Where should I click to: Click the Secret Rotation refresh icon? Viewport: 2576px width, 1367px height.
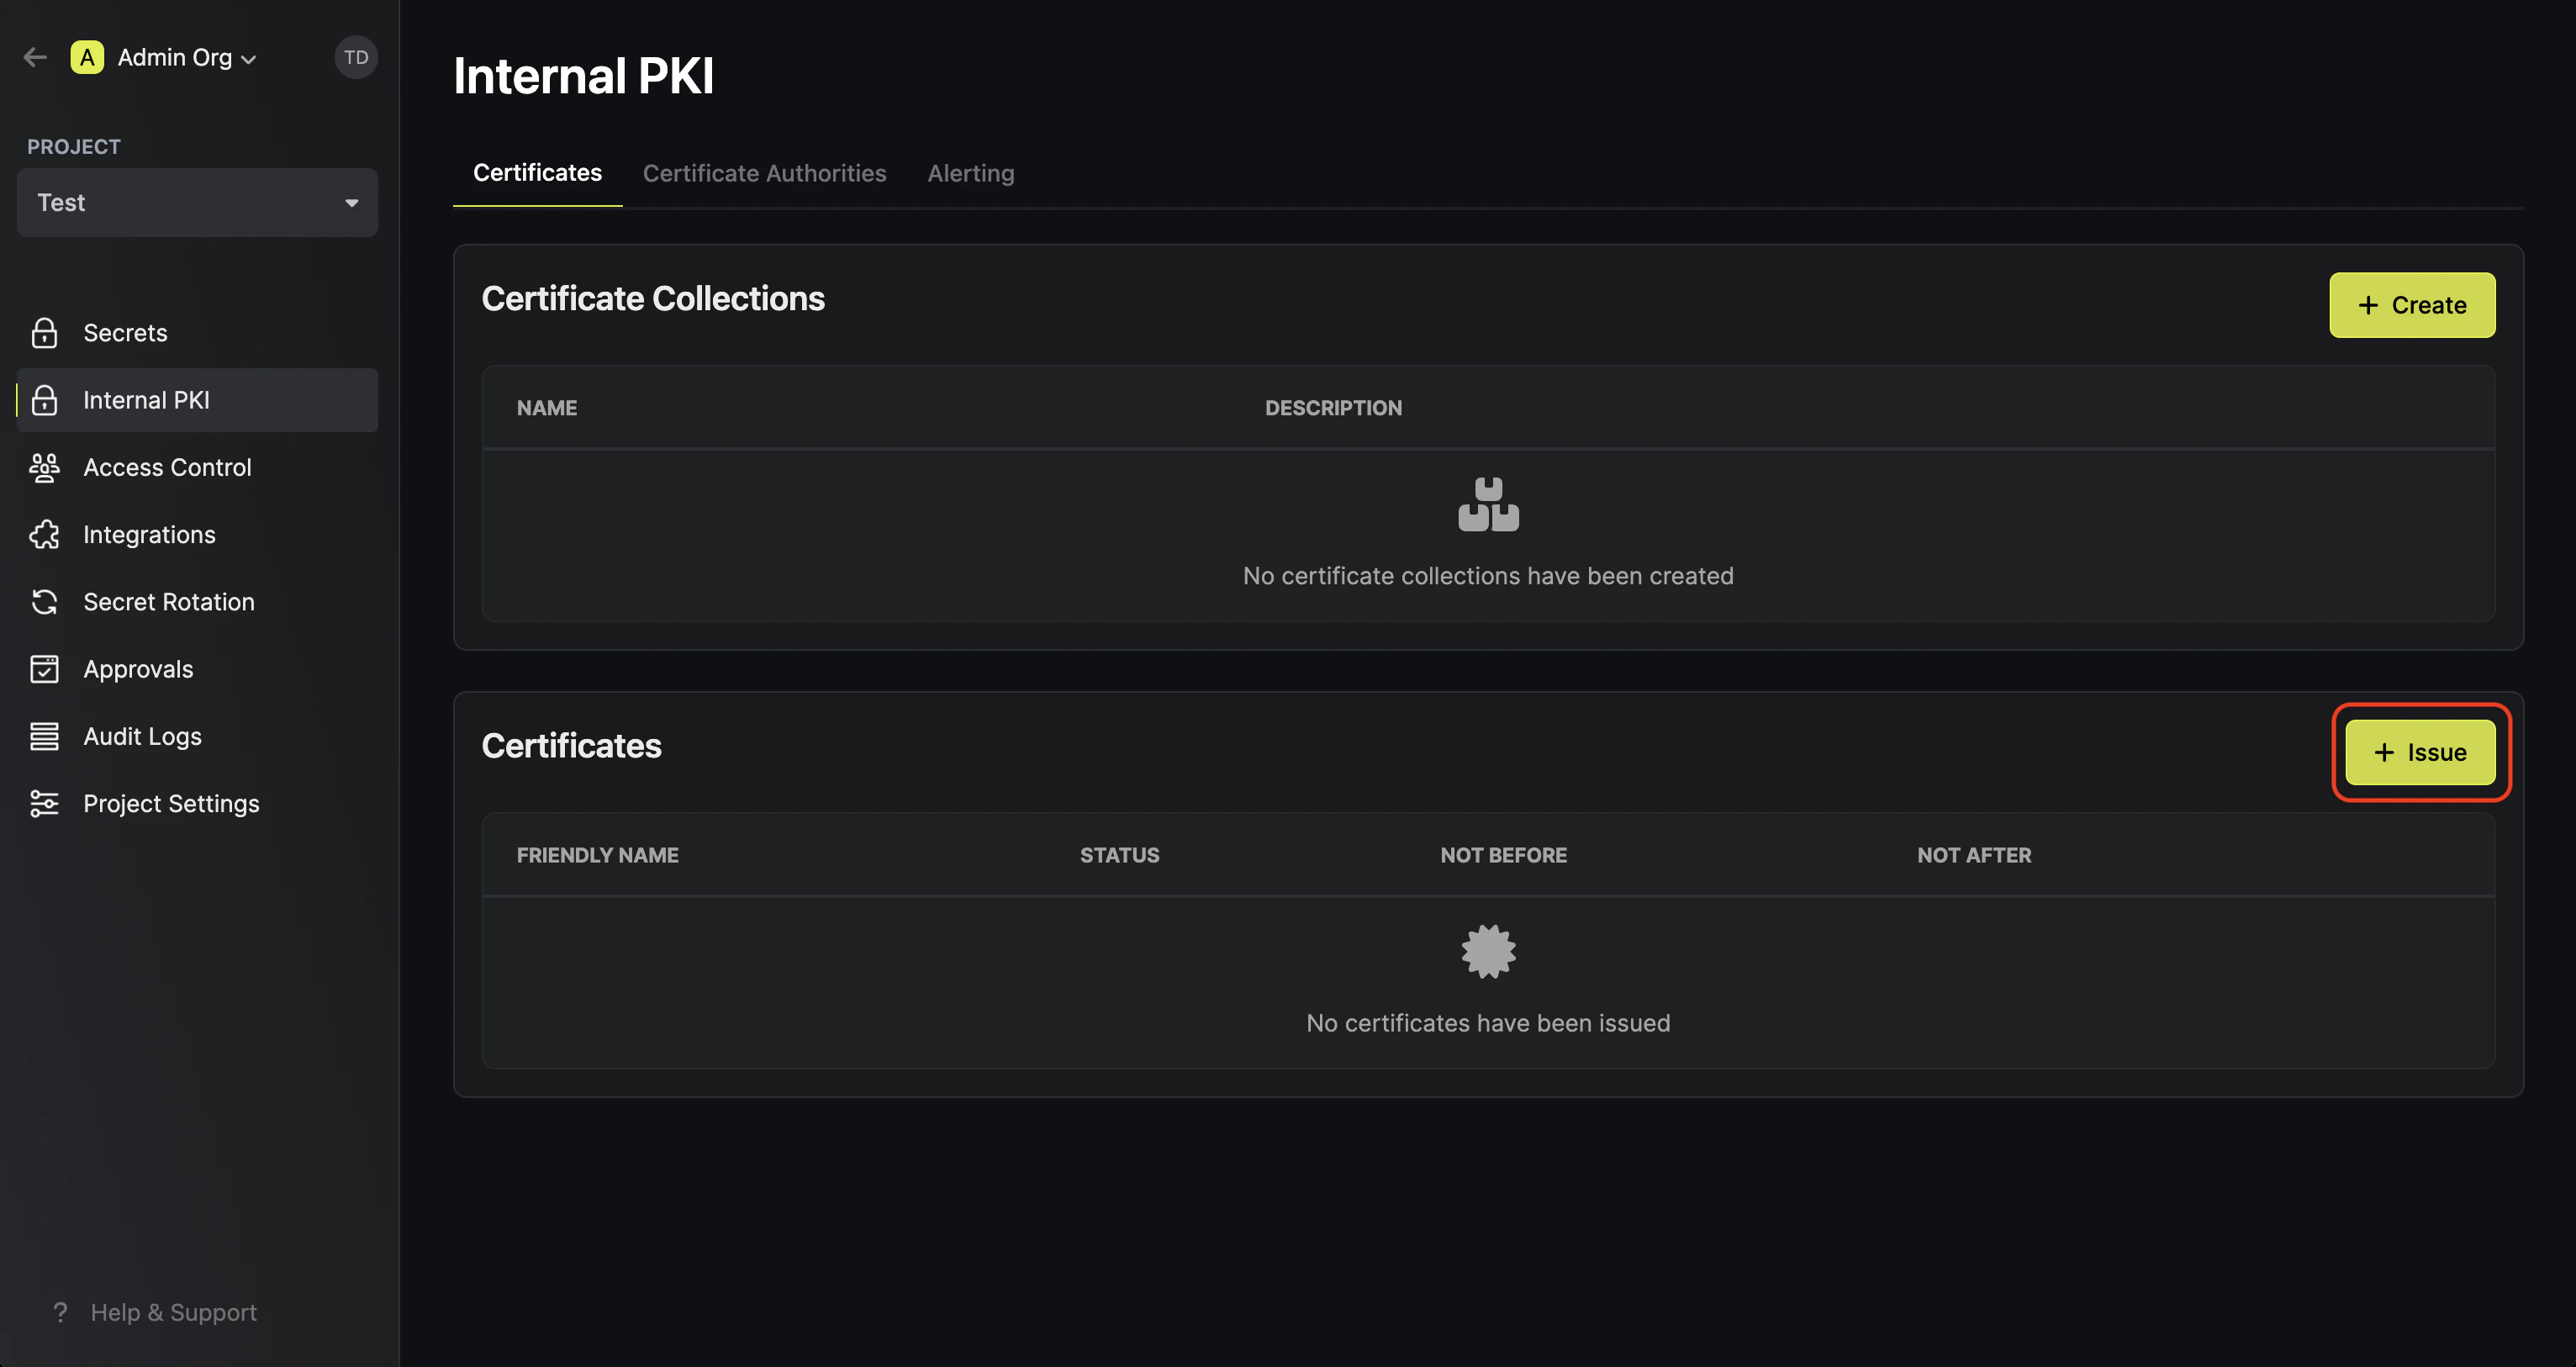[x=44, y=602]
